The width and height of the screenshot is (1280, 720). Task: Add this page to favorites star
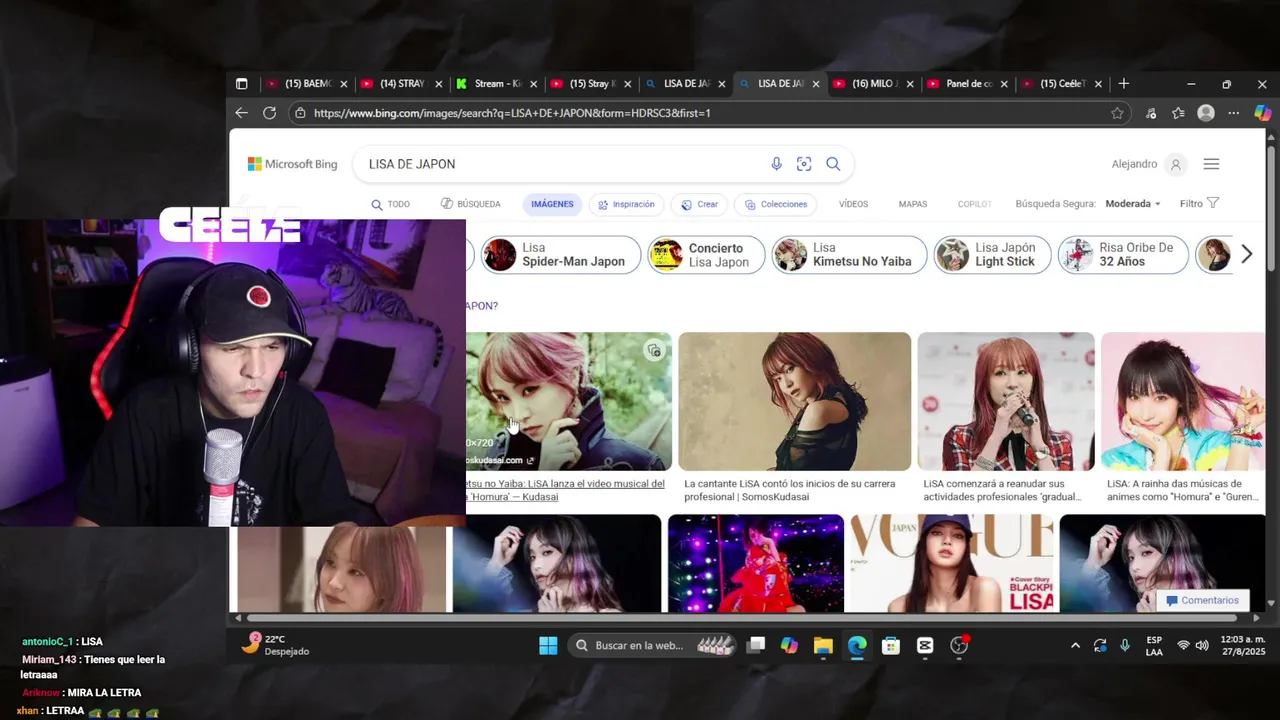(x=1117, y=113)
